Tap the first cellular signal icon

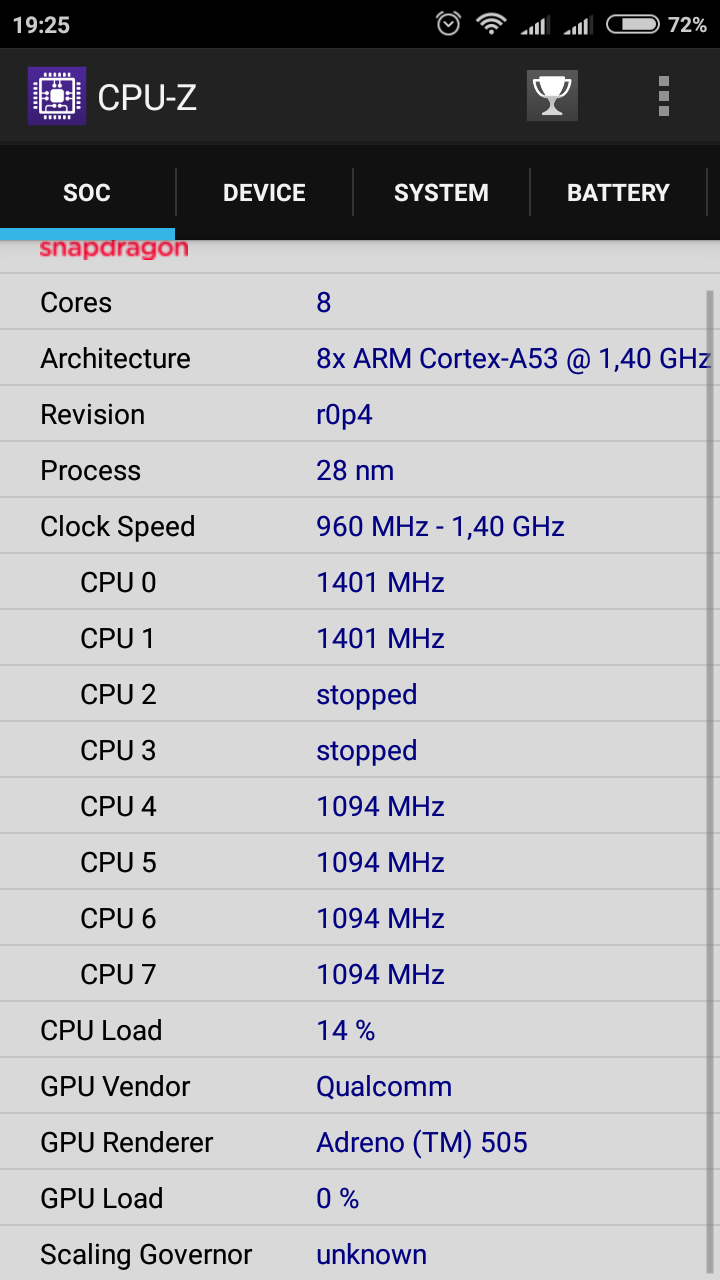[535, 24]
